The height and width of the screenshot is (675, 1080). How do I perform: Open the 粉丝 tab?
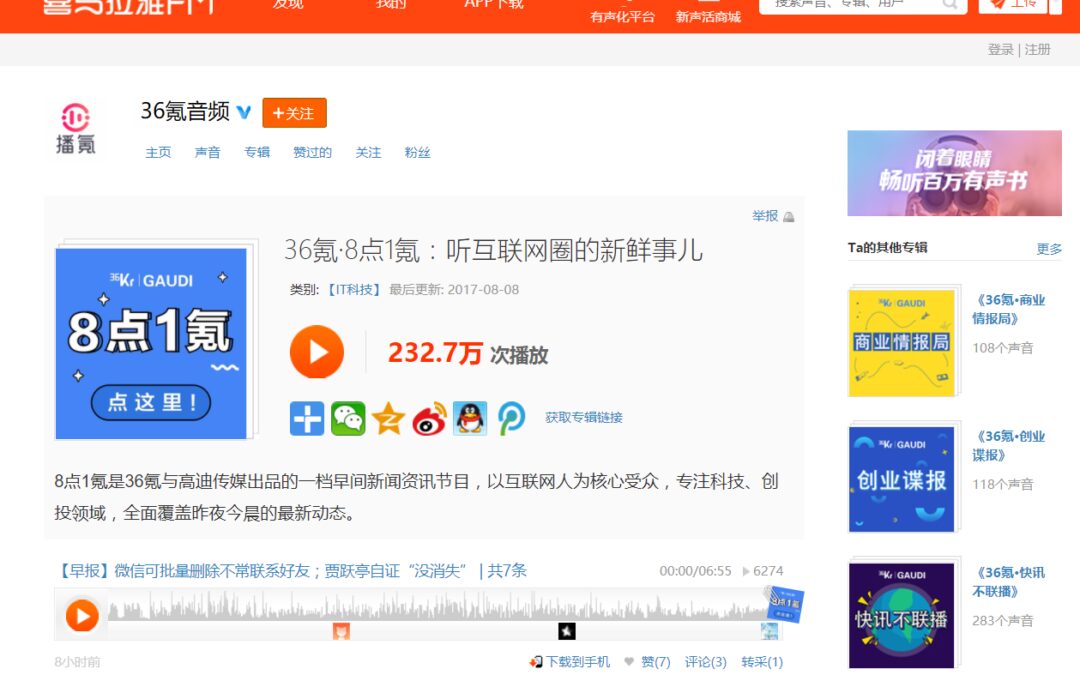point(417,152)
